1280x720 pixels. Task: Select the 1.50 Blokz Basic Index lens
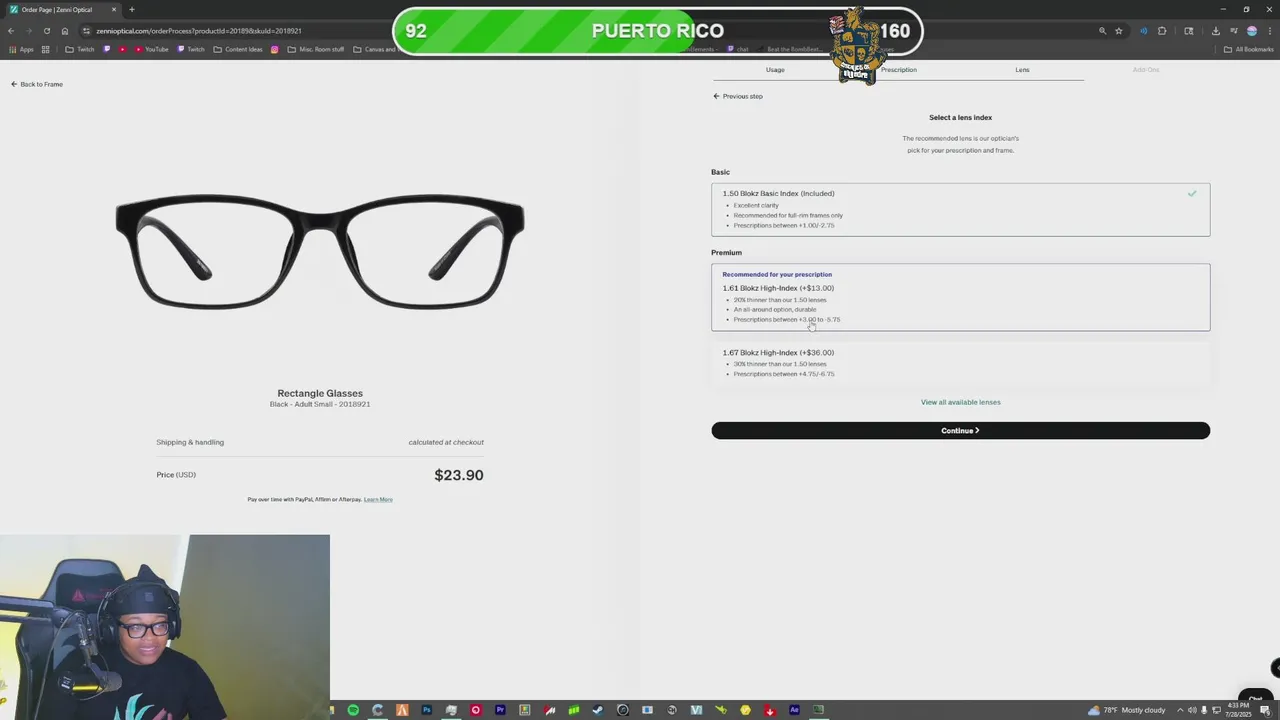point(960,209)
